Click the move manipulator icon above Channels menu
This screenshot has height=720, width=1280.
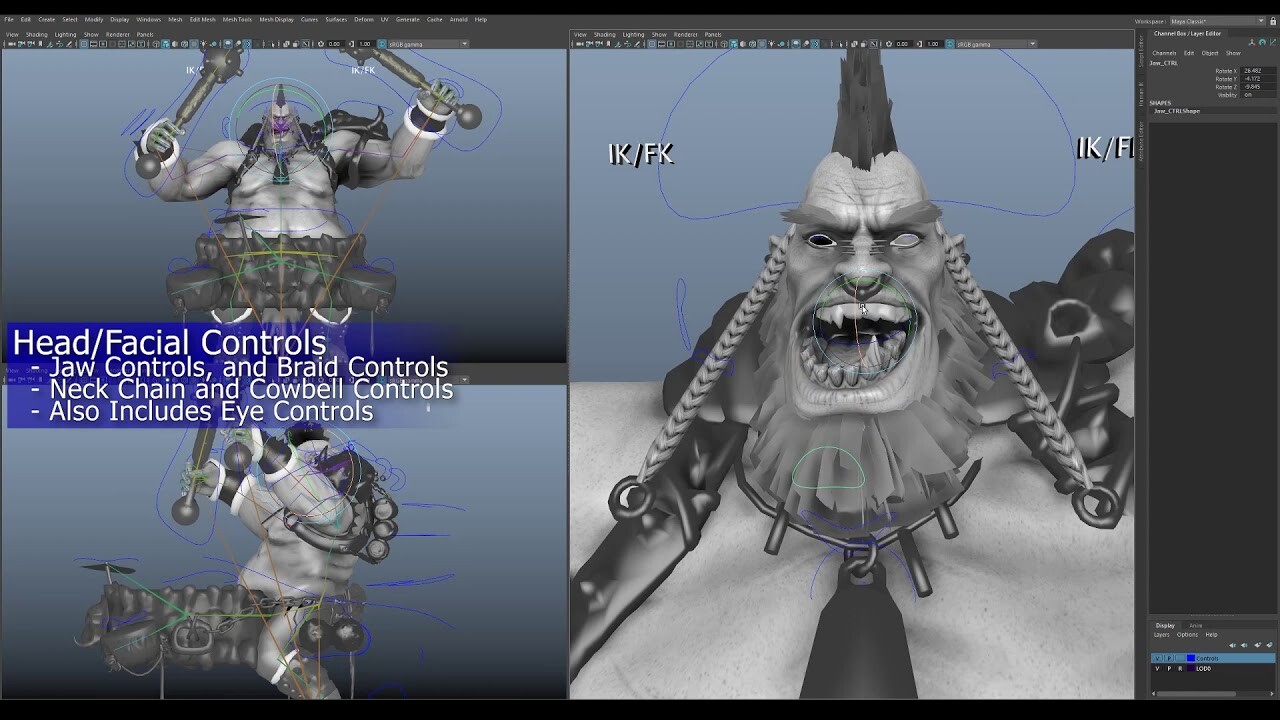[1252, 42]
